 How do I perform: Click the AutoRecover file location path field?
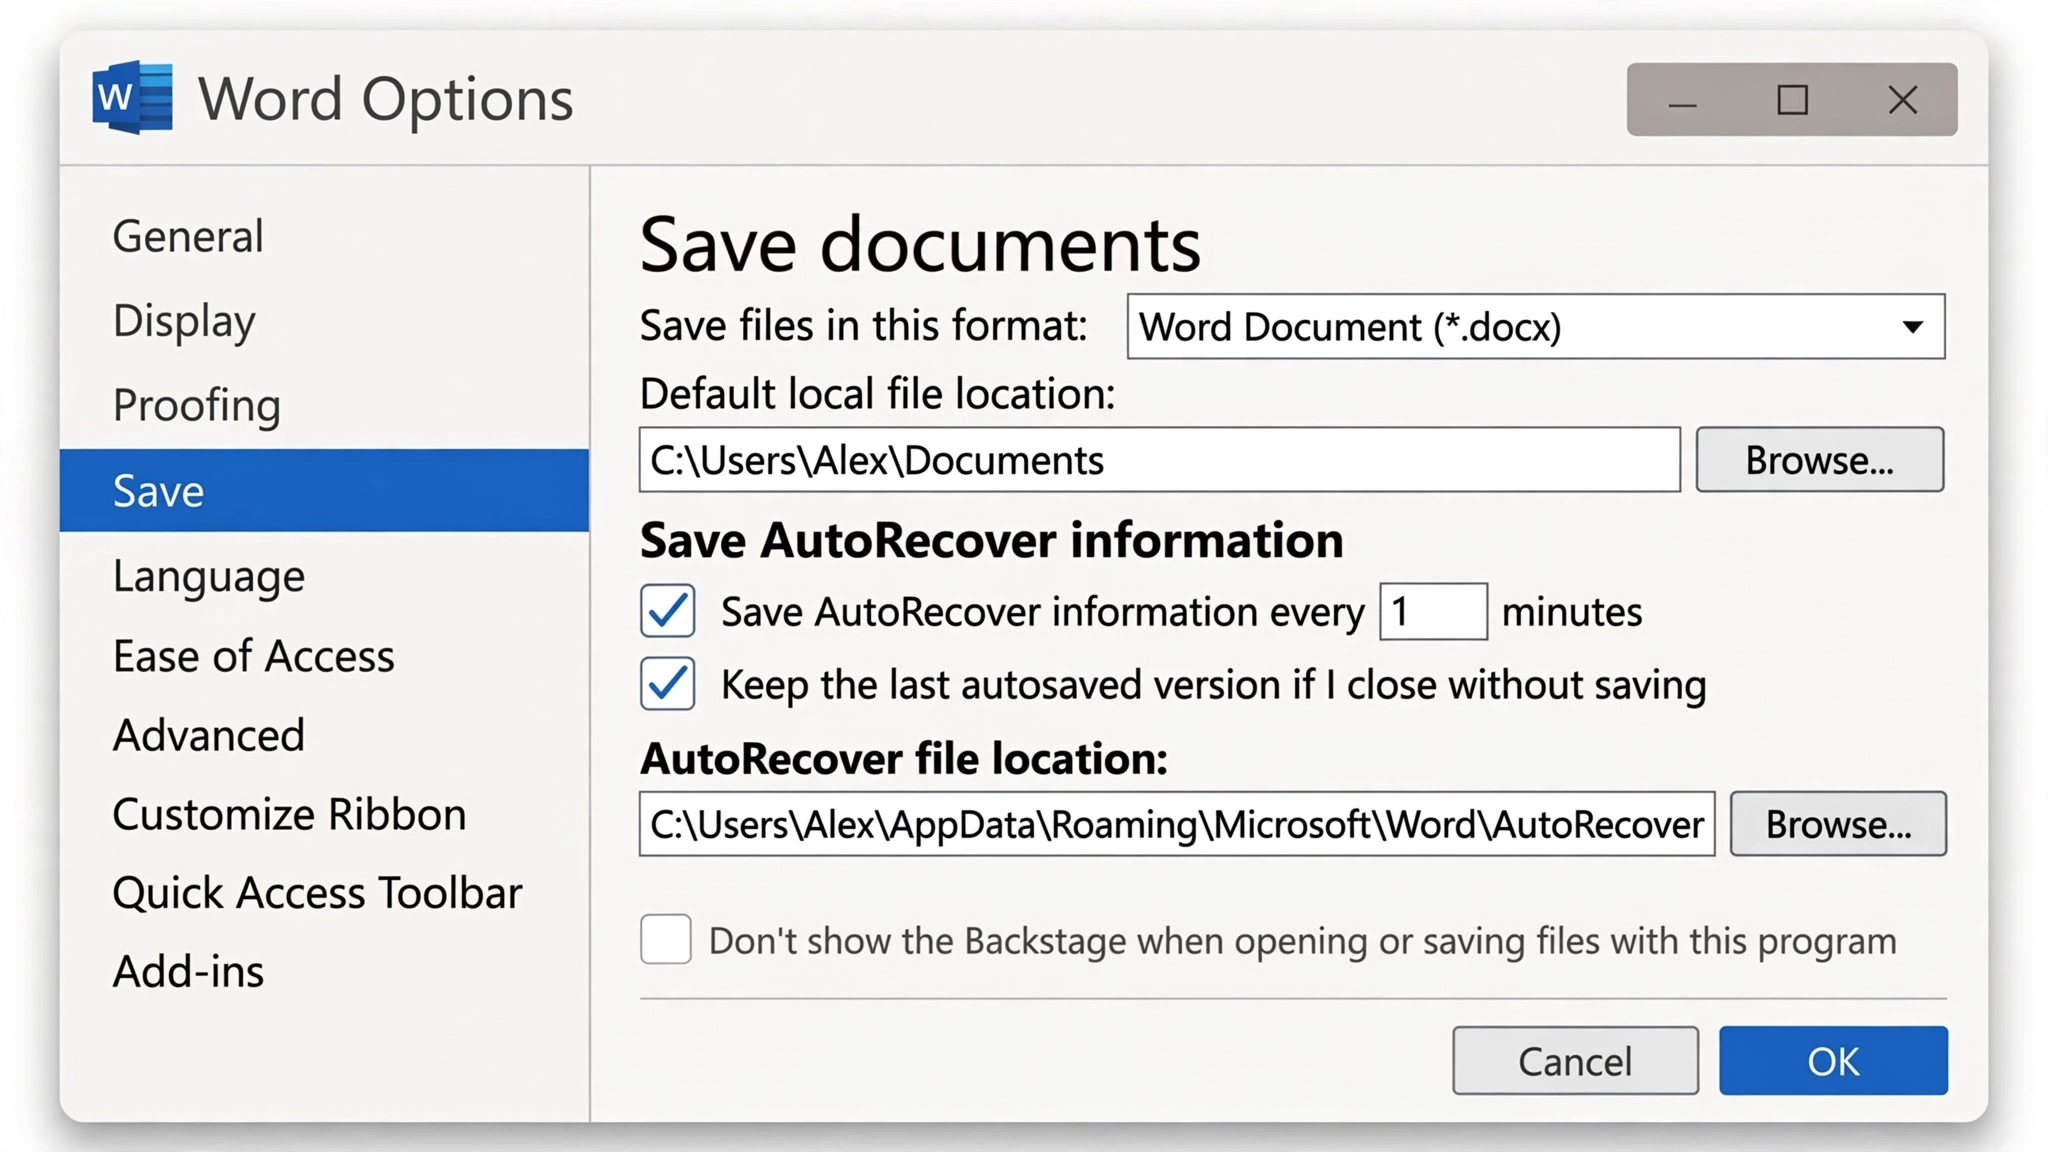click(x=1177, y=824)
